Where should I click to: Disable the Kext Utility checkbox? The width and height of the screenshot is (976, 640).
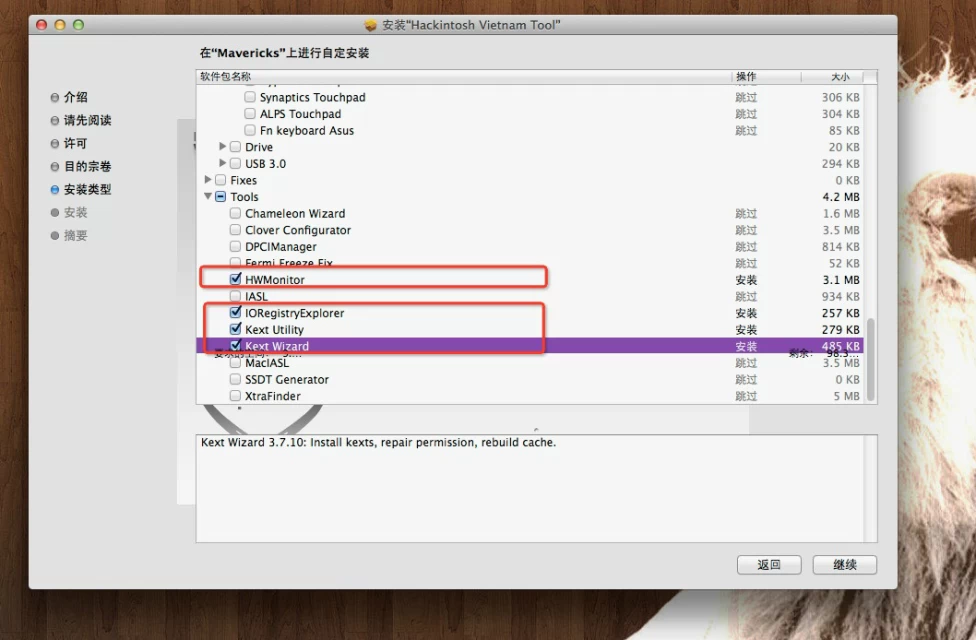(236, 329)
